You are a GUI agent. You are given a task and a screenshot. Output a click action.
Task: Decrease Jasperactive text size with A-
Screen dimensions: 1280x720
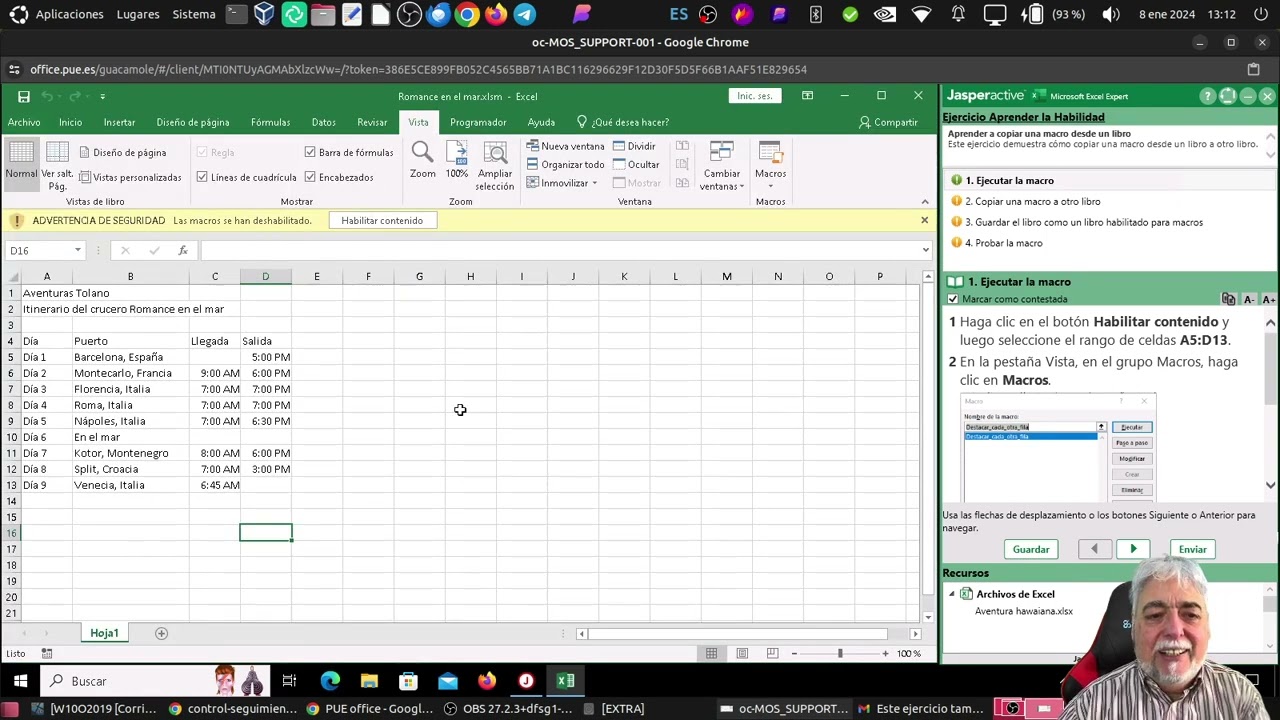tap(1248, 299)
